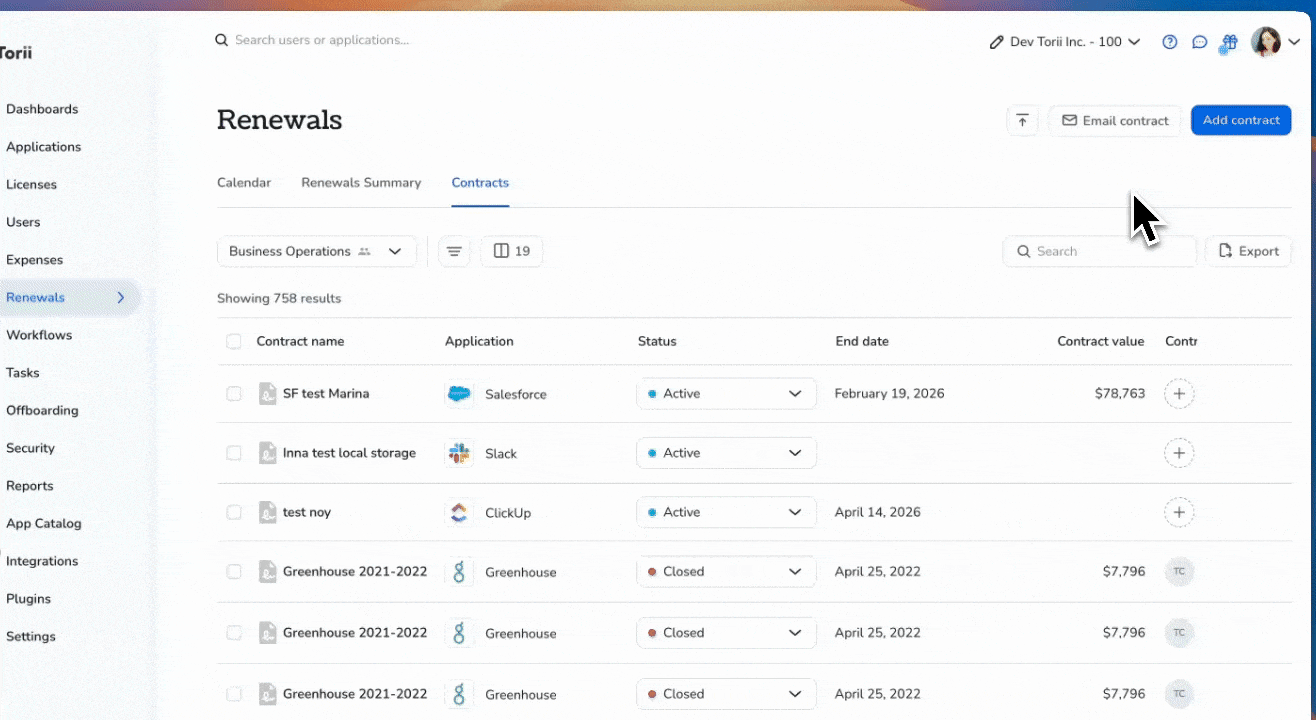Viewport: 1316px width, 720px height.
Task: Open the columns selector showing 19
Action: coord(512,251)
